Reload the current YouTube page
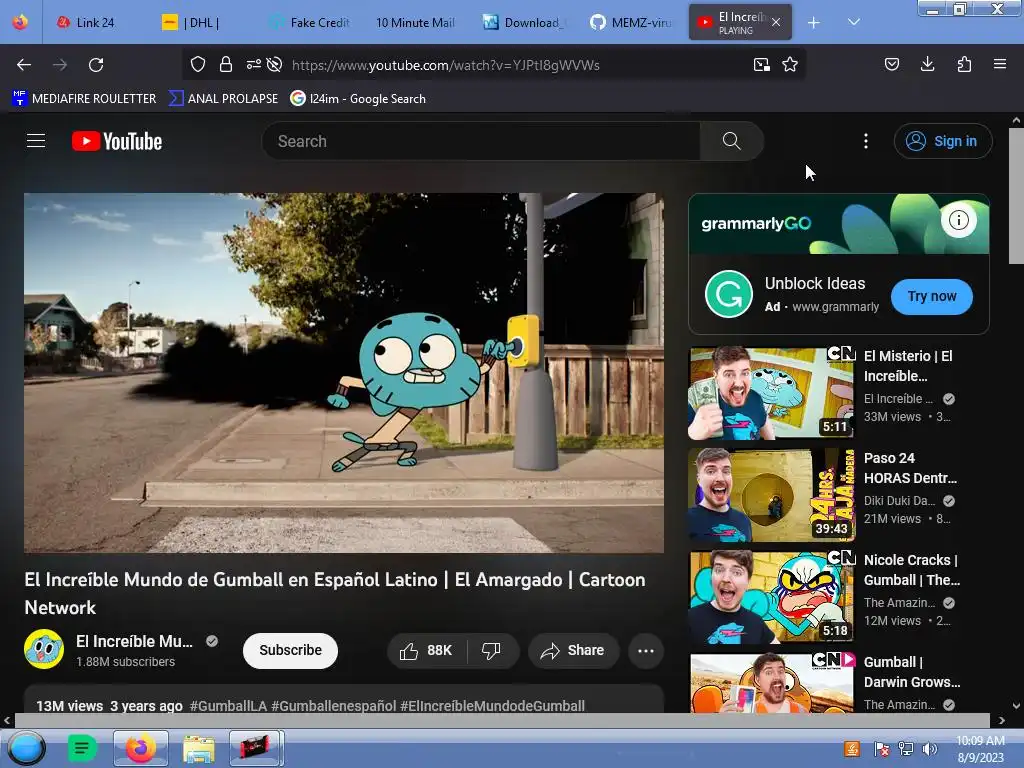This screenshot has height=768, width=1024. coord(96,65)
